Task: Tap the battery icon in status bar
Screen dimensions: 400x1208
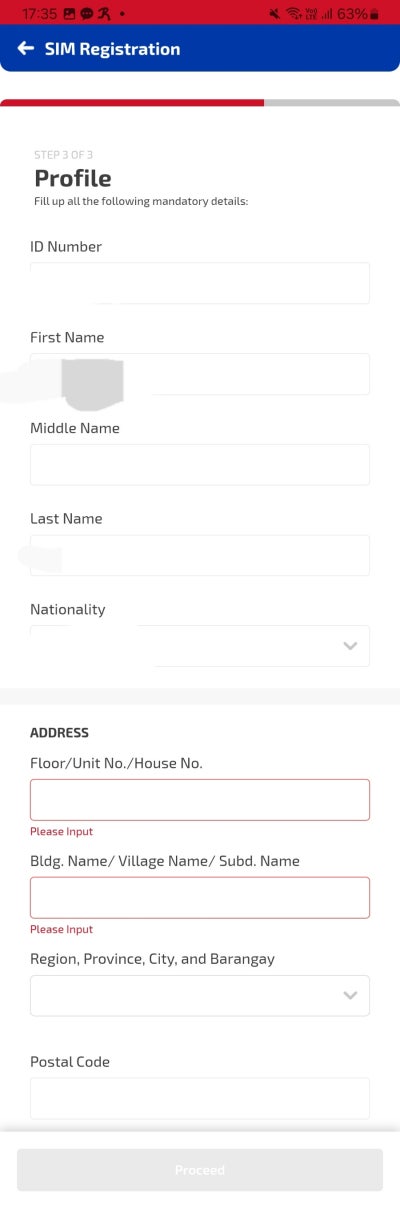Action: tap(375, 14)
